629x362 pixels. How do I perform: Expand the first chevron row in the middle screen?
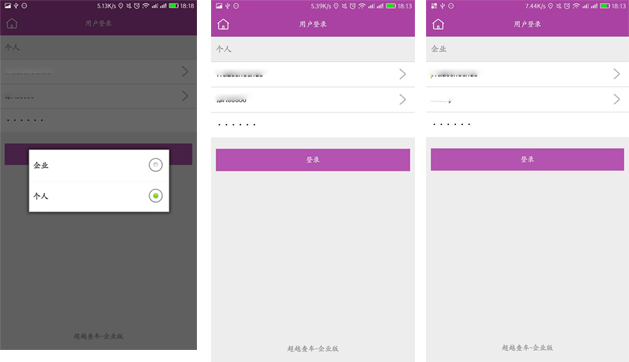(313, 74)
